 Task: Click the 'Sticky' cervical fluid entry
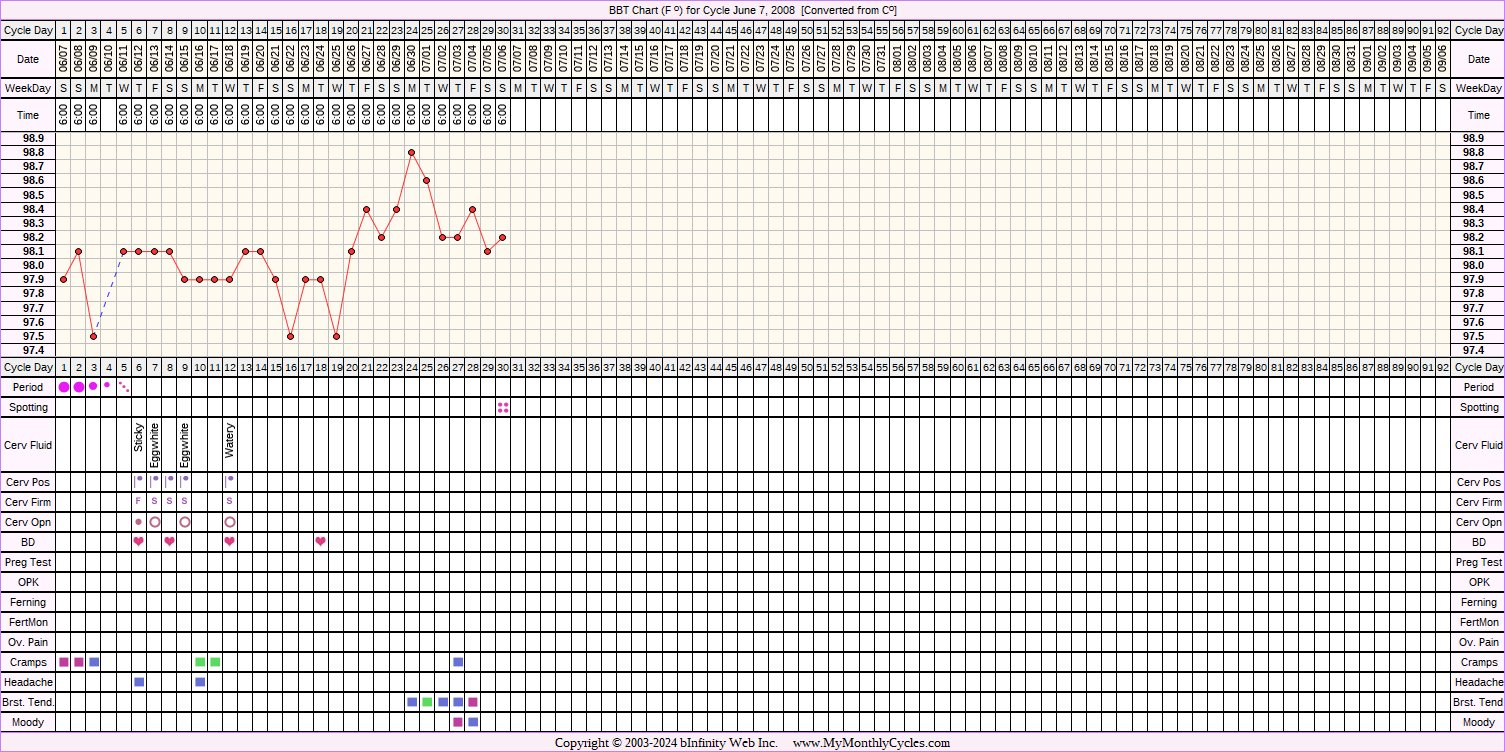[x=139, y=437]
